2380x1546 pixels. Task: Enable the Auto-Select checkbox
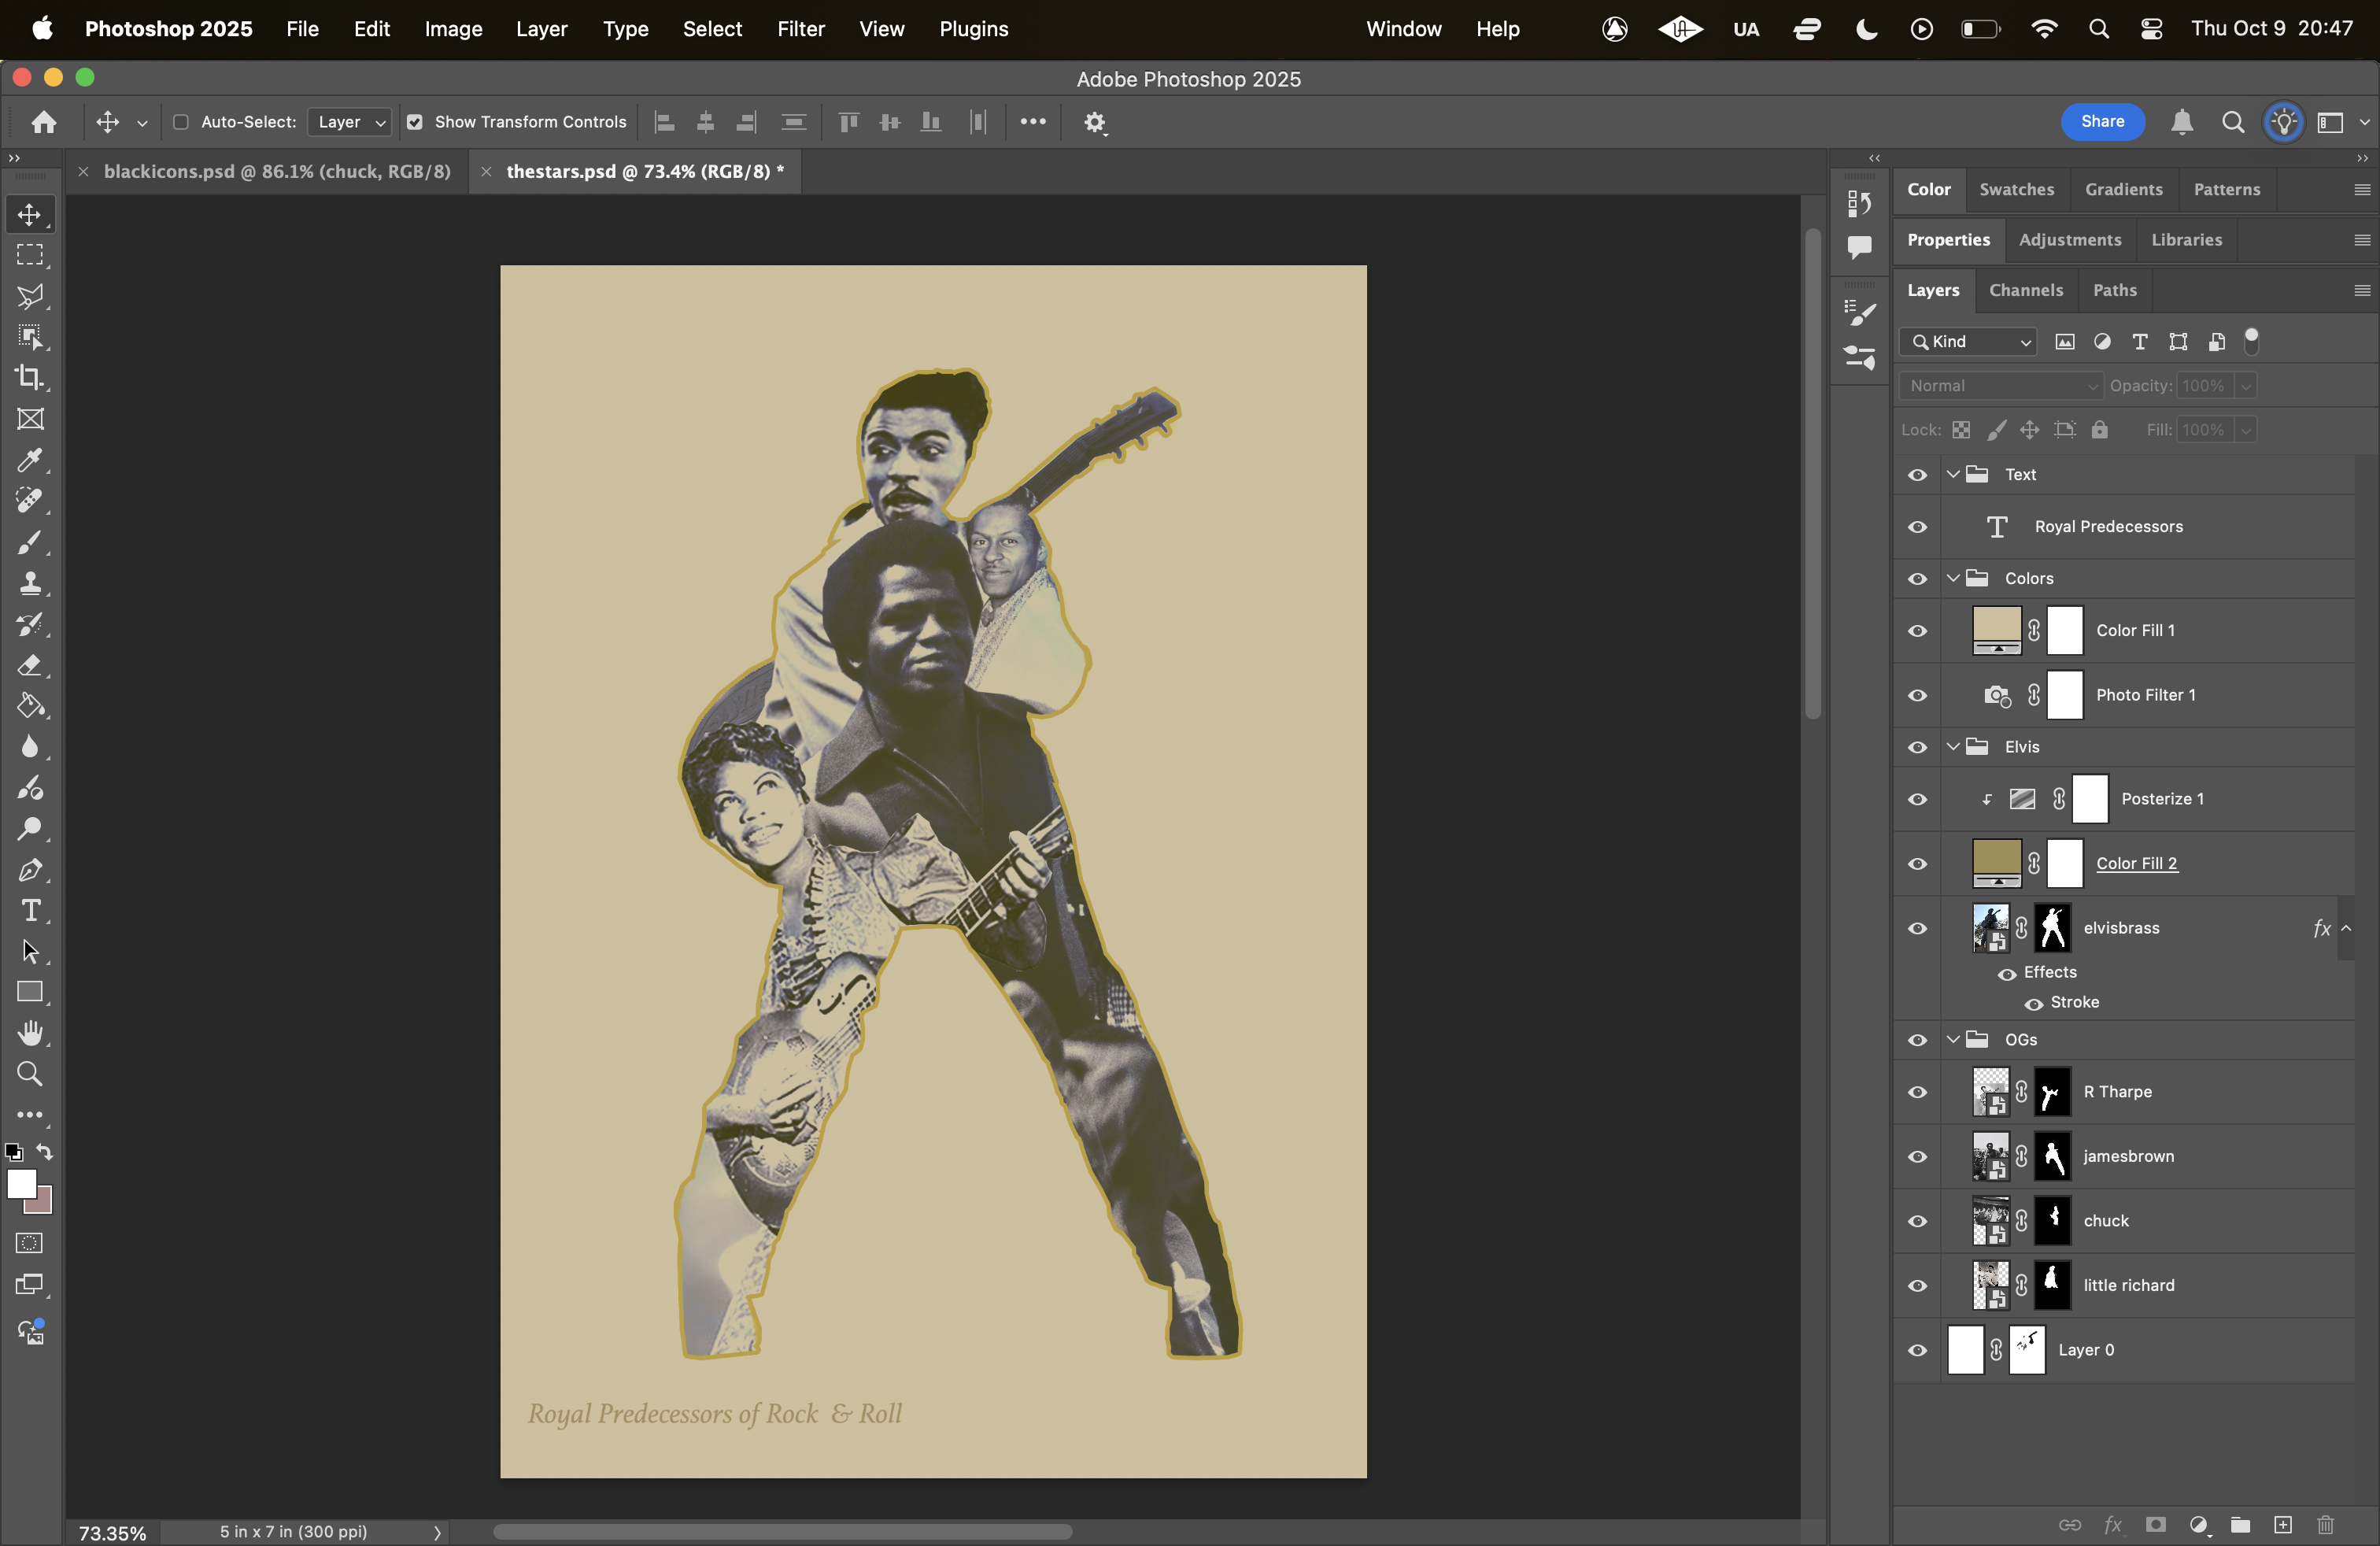point(181,122)
